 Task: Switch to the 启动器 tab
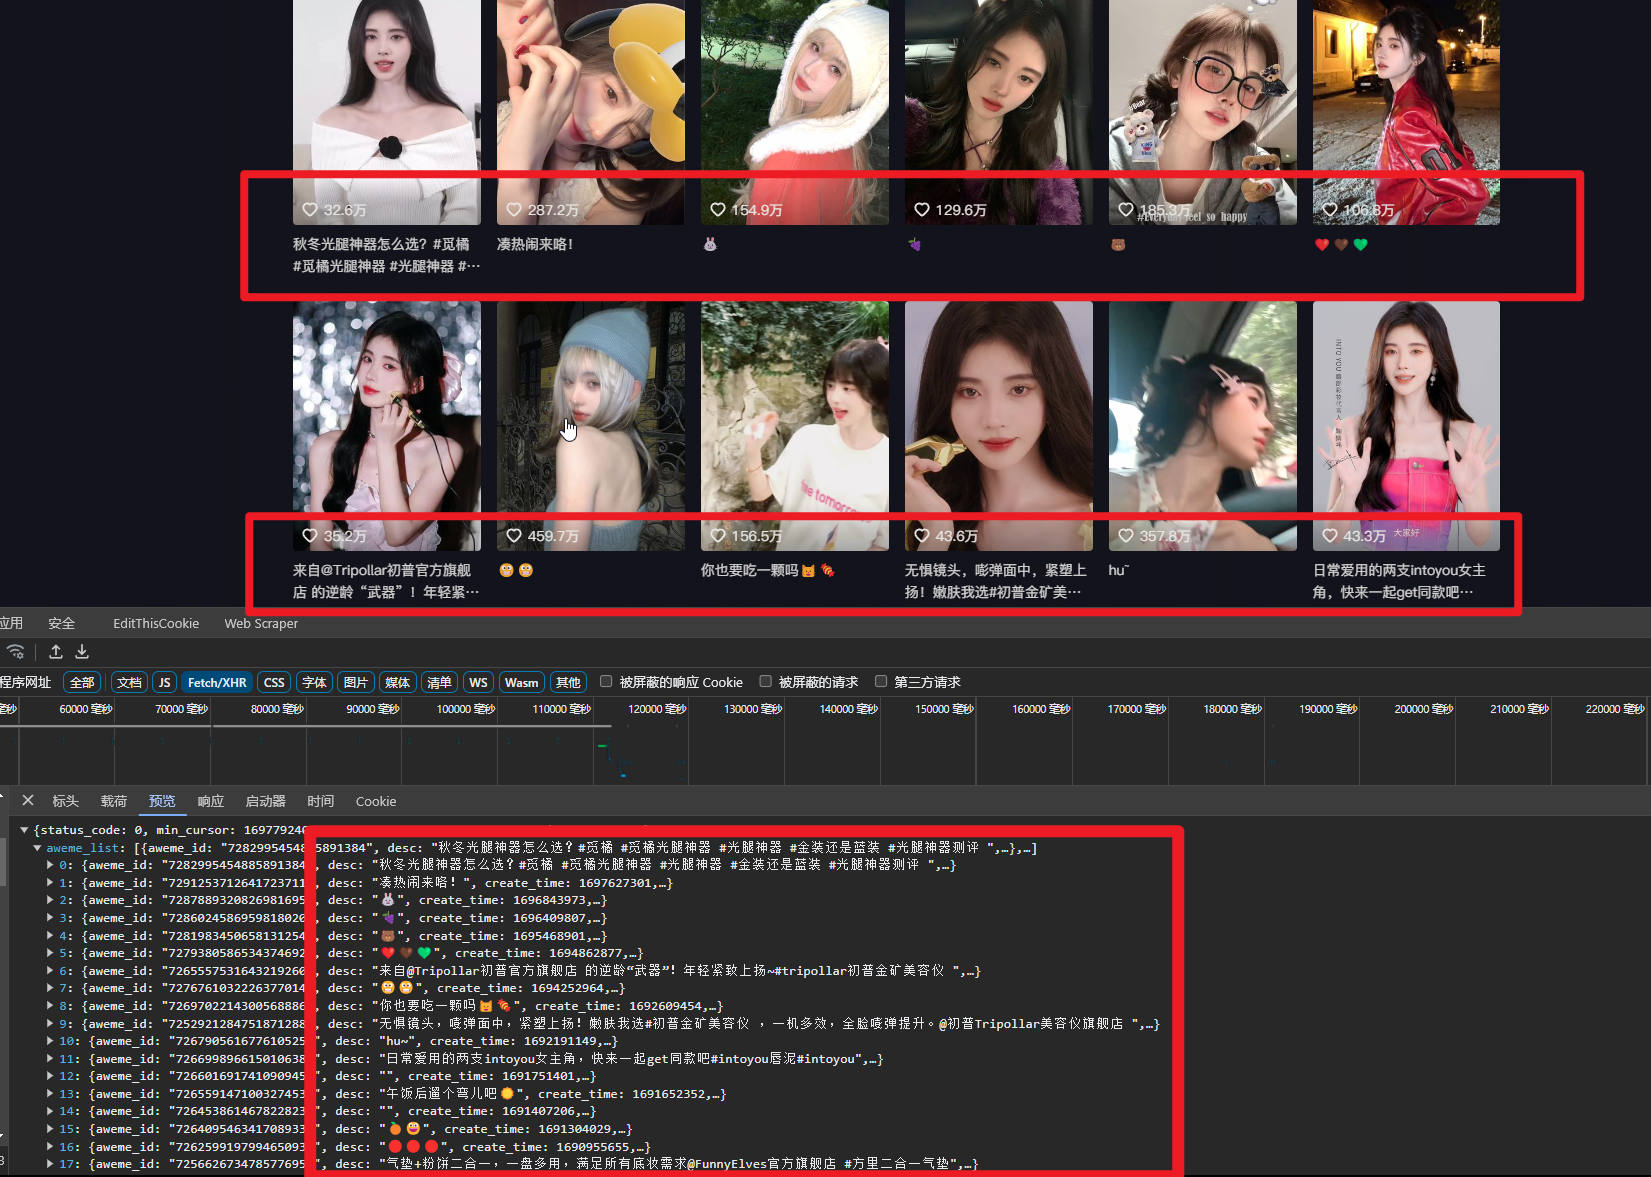265,801
